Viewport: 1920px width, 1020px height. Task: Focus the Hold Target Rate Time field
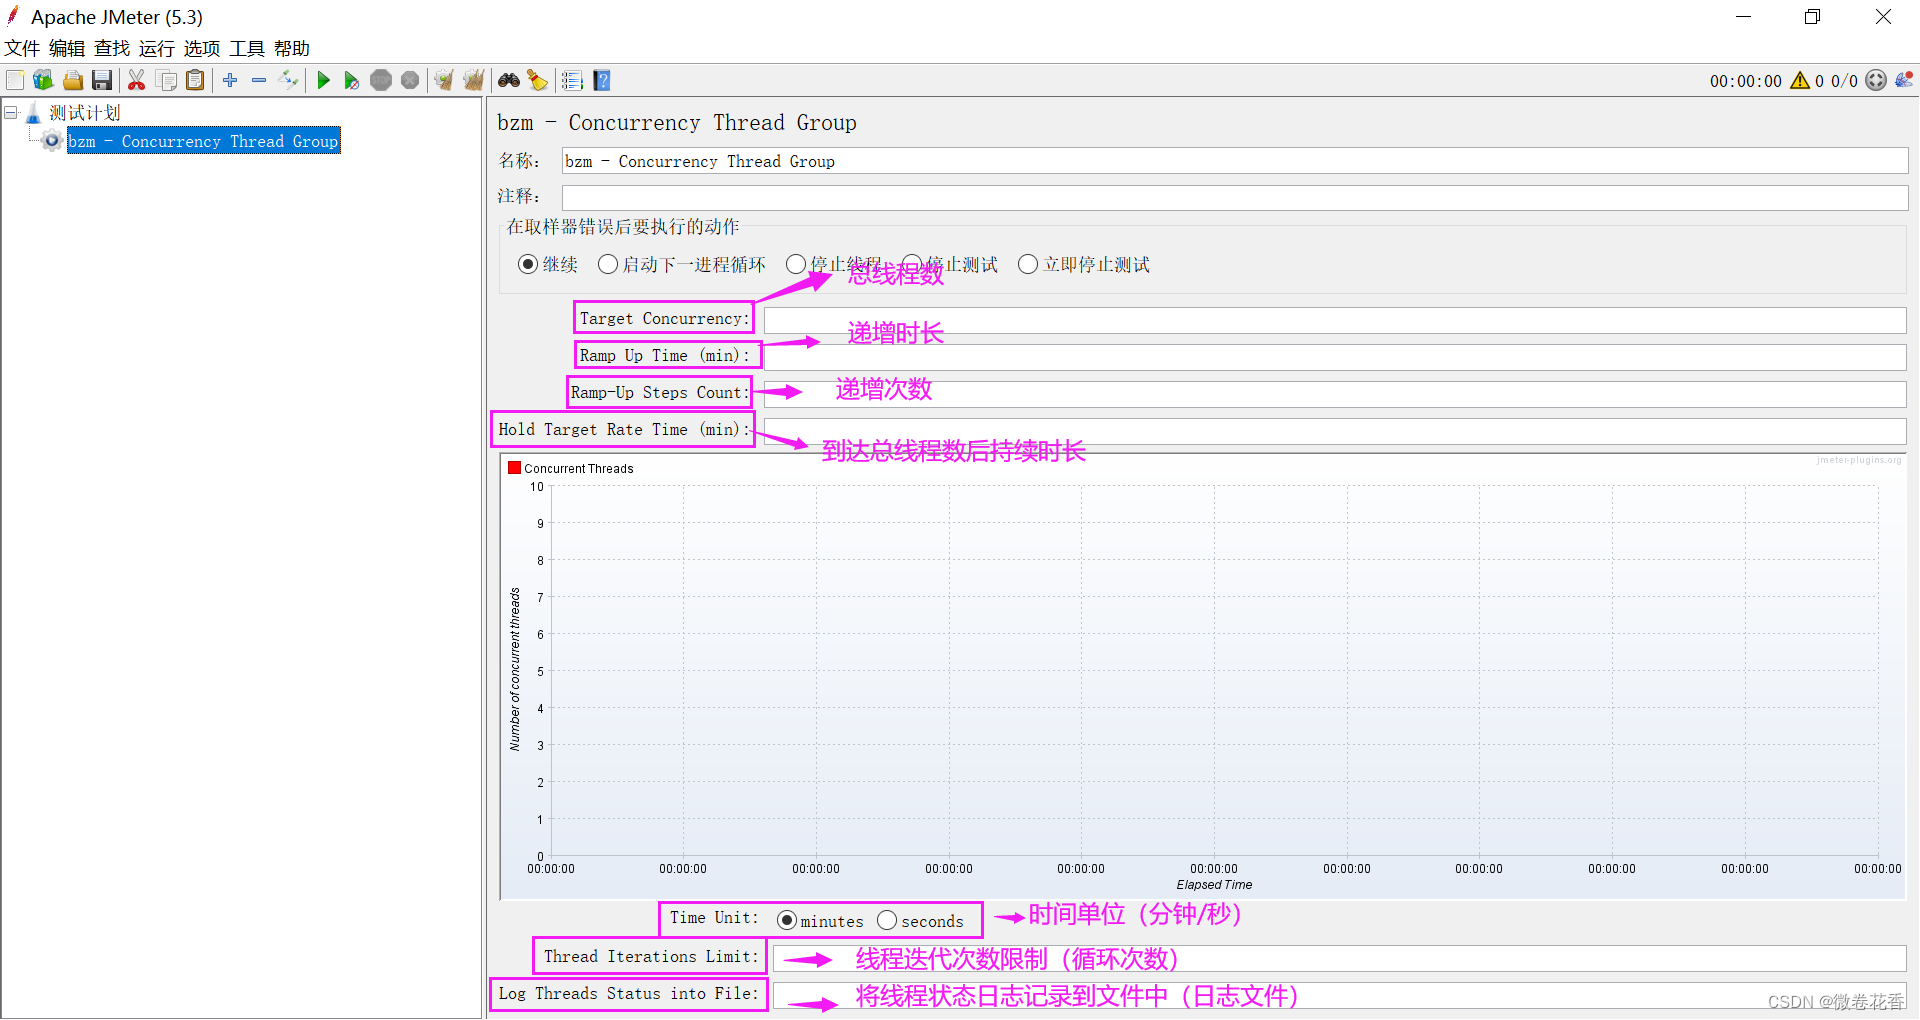tap(1335, 431)
